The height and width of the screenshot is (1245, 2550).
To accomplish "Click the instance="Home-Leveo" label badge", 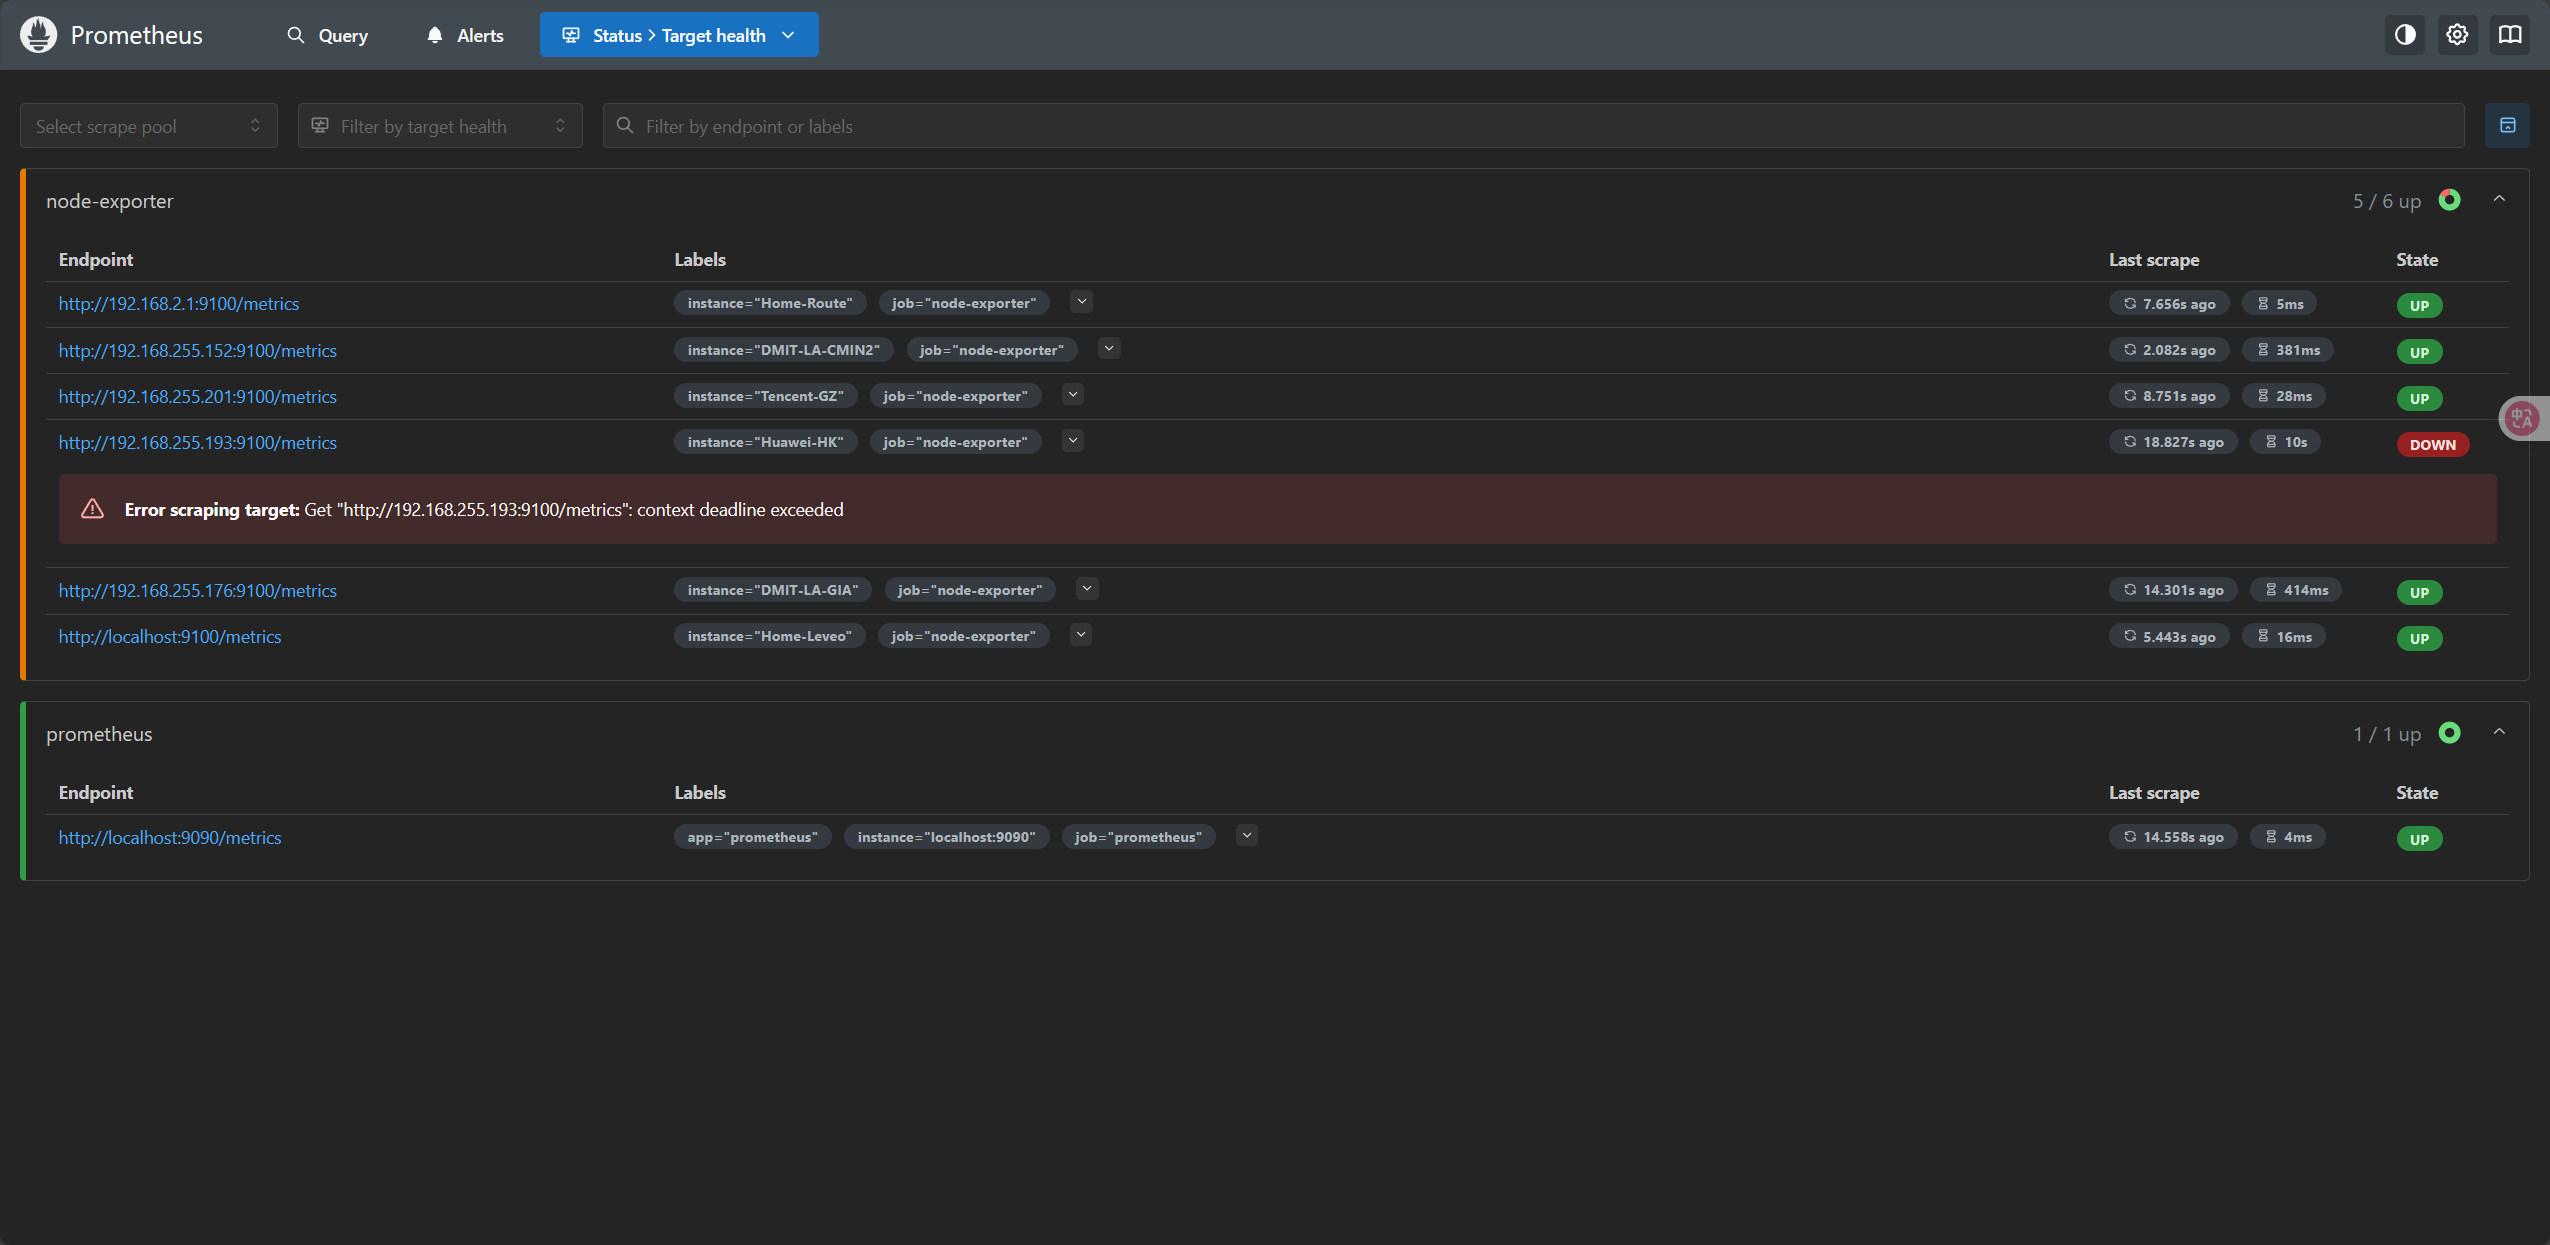I will tap(769, 636).
